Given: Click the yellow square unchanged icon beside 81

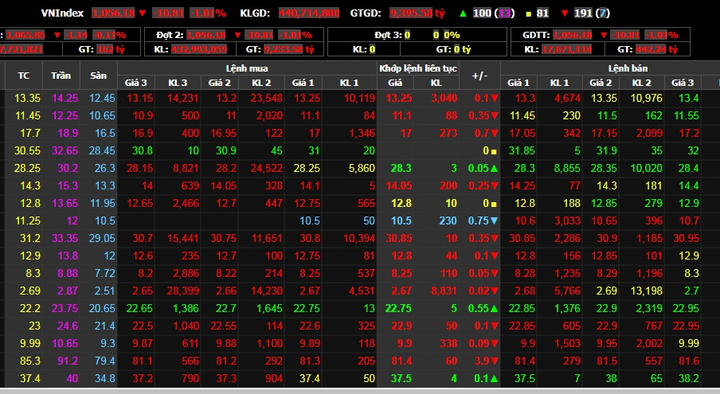Looking at the screenshot, I should pos(529,14).
